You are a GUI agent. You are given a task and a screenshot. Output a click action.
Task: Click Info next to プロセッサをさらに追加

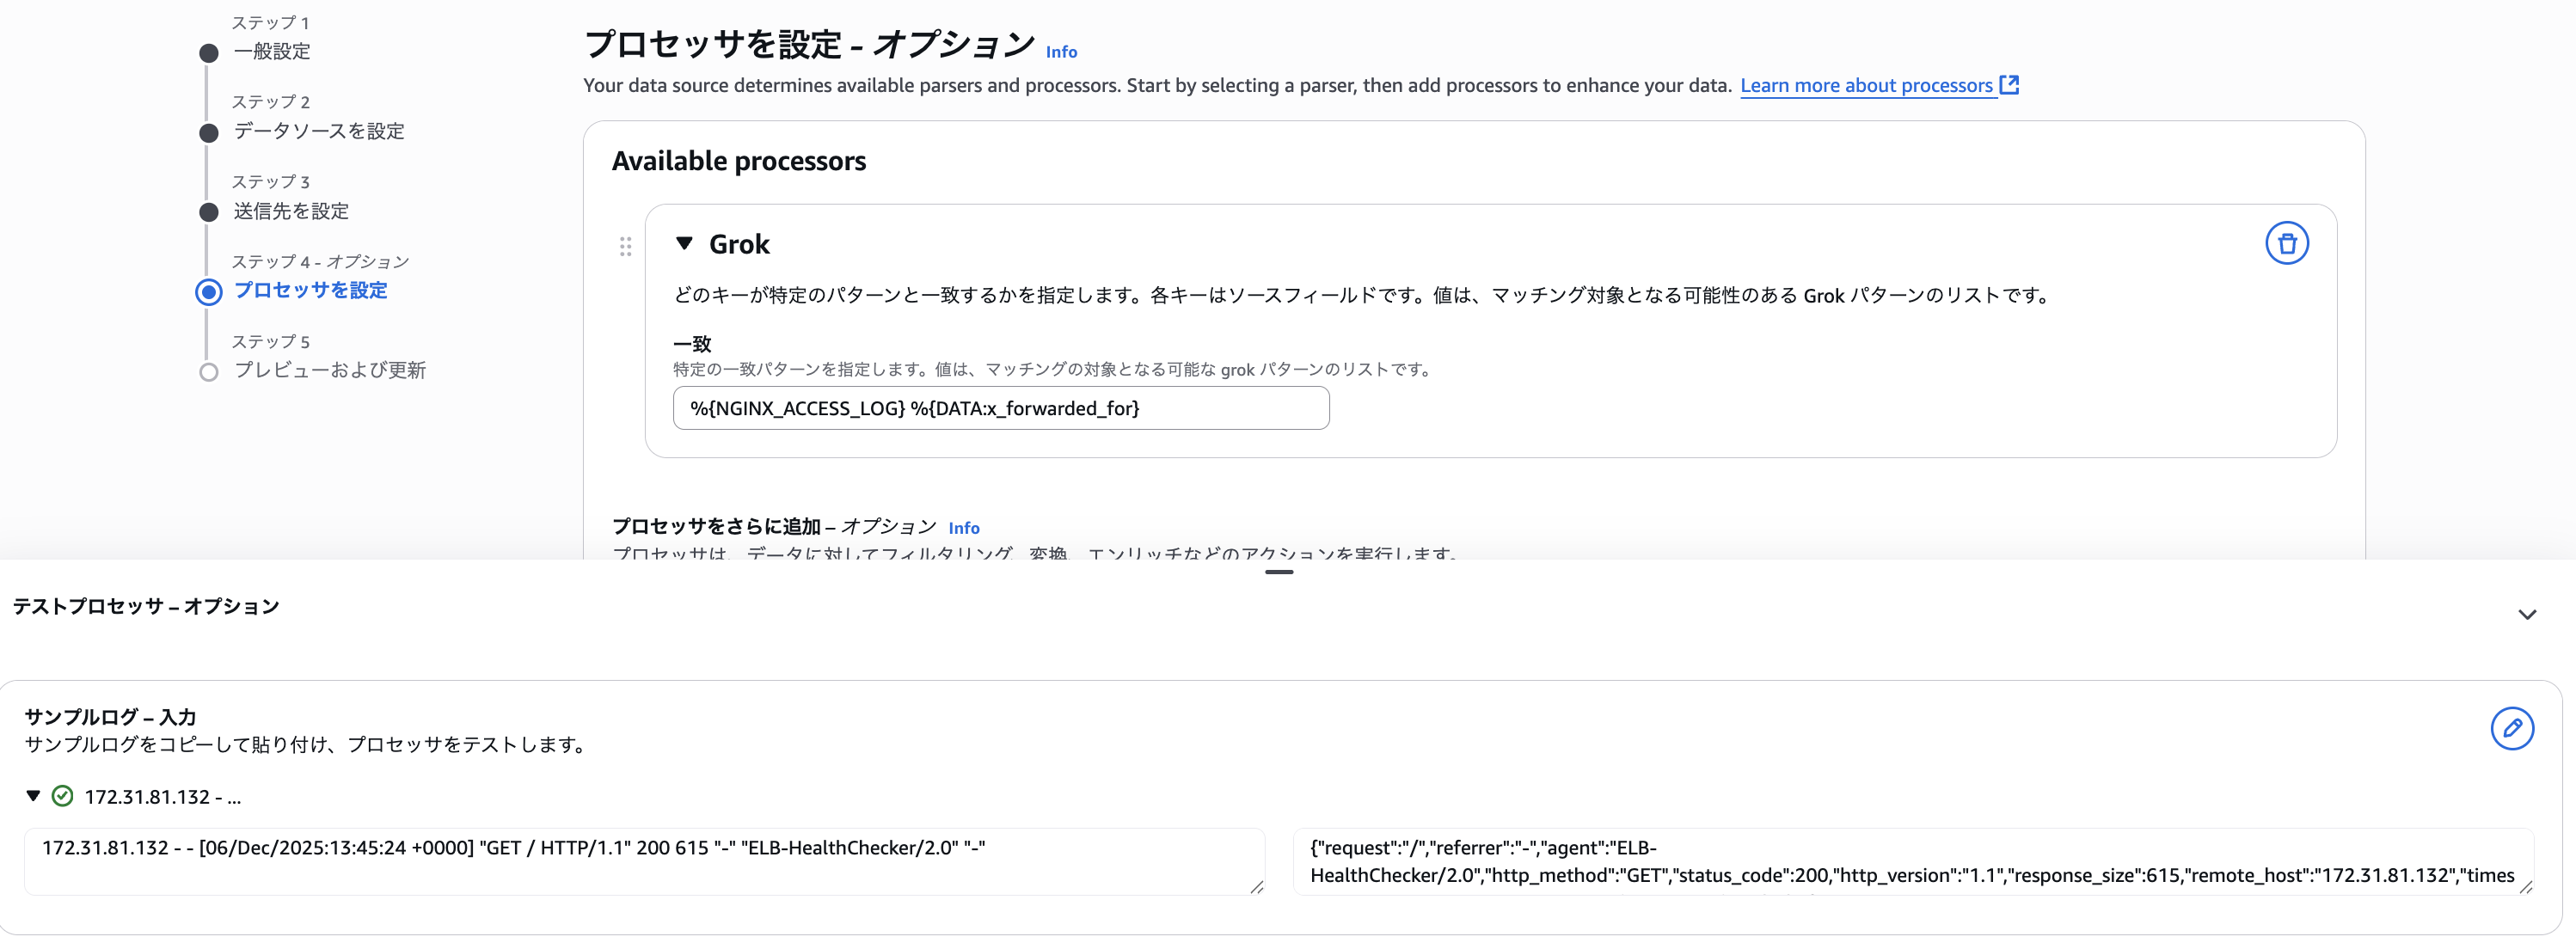(x=964, y=527)
